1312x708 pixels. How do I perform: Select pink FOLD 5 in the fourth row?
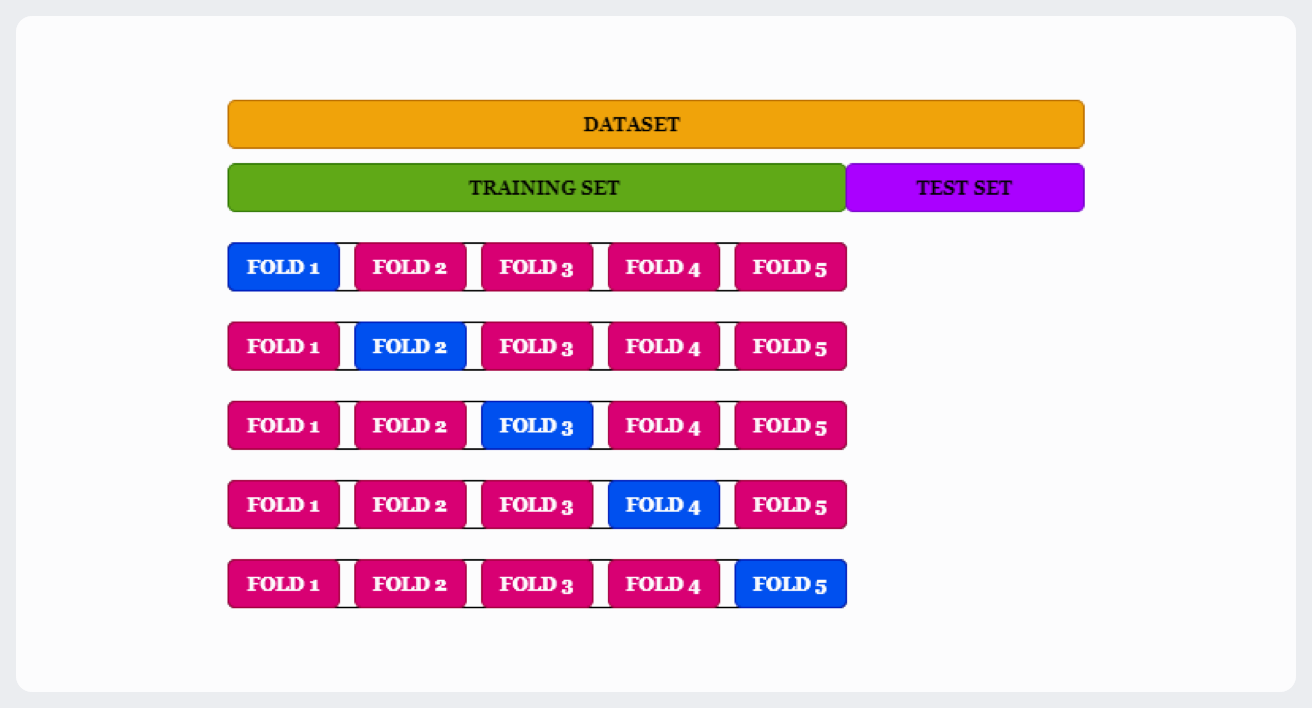click(x=790, y=504)
